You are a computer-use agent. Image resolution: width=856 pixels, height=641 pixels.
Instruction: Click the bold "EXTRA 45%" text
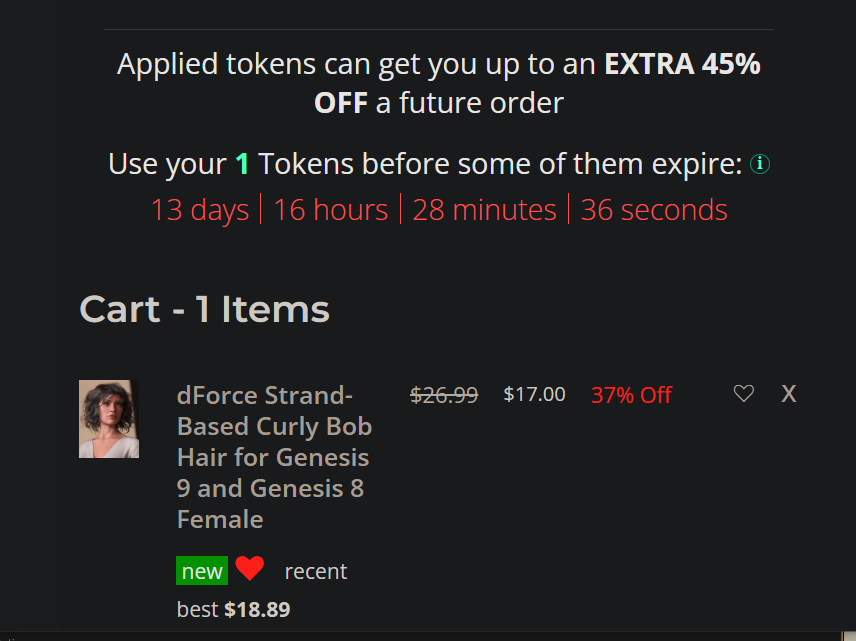pyautogui.click(x=682, y=64)
